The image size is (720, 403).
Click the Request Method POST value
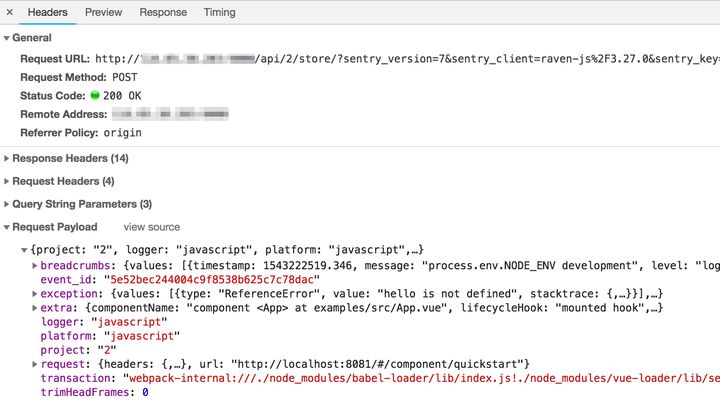[125, 77]
